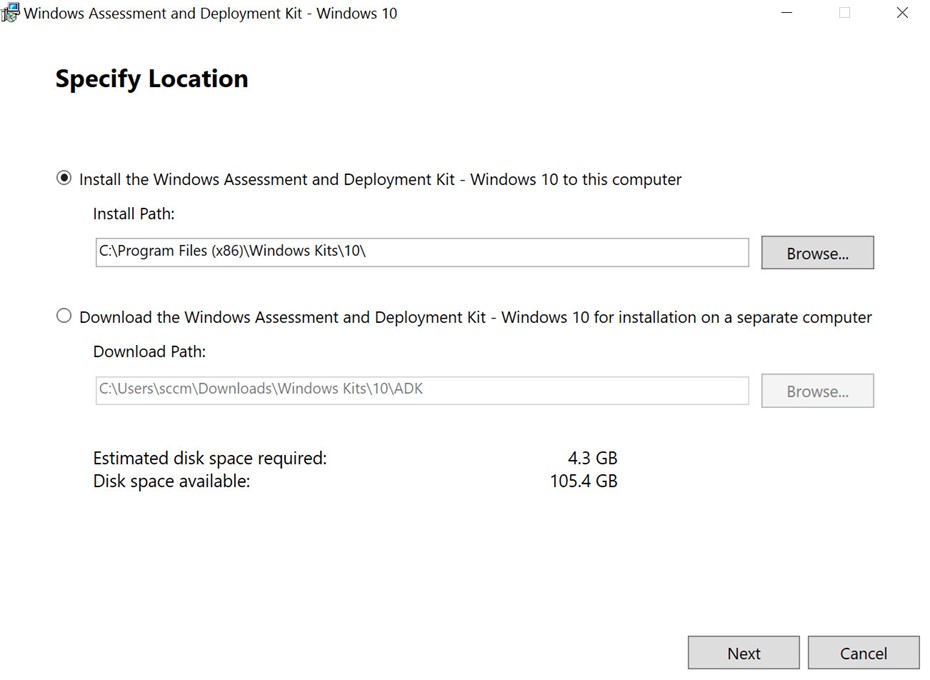
Task: Click the Install Path text field
Action: (x=422, y=252)
